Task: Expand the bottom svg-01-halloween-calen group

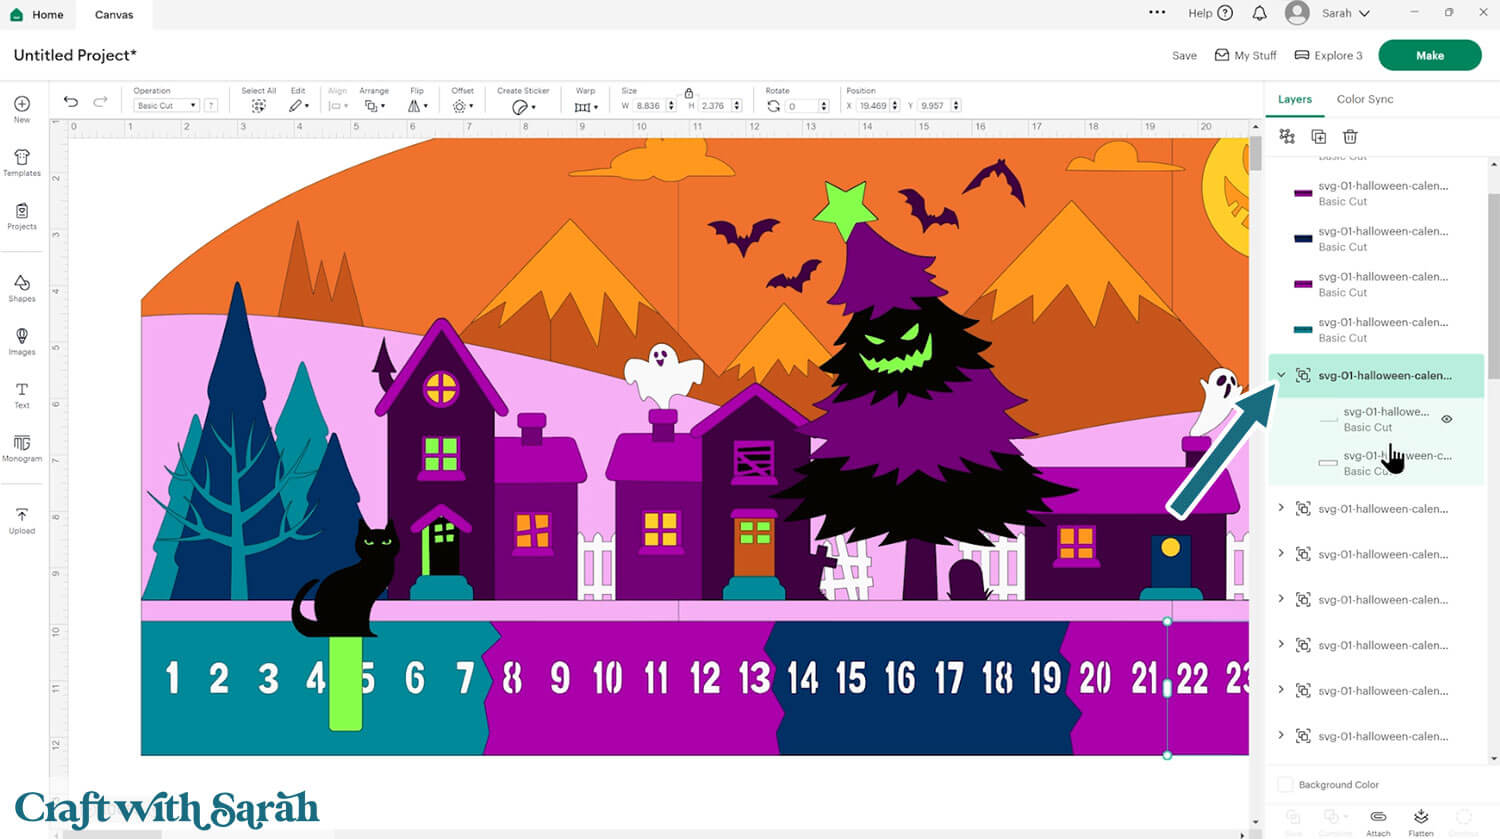Action: (x=1282, y=736)
